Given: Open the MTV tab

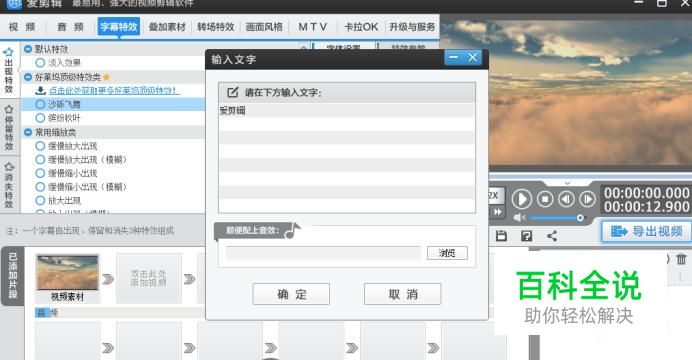Looking at the screenshot, I should point(313,27).
